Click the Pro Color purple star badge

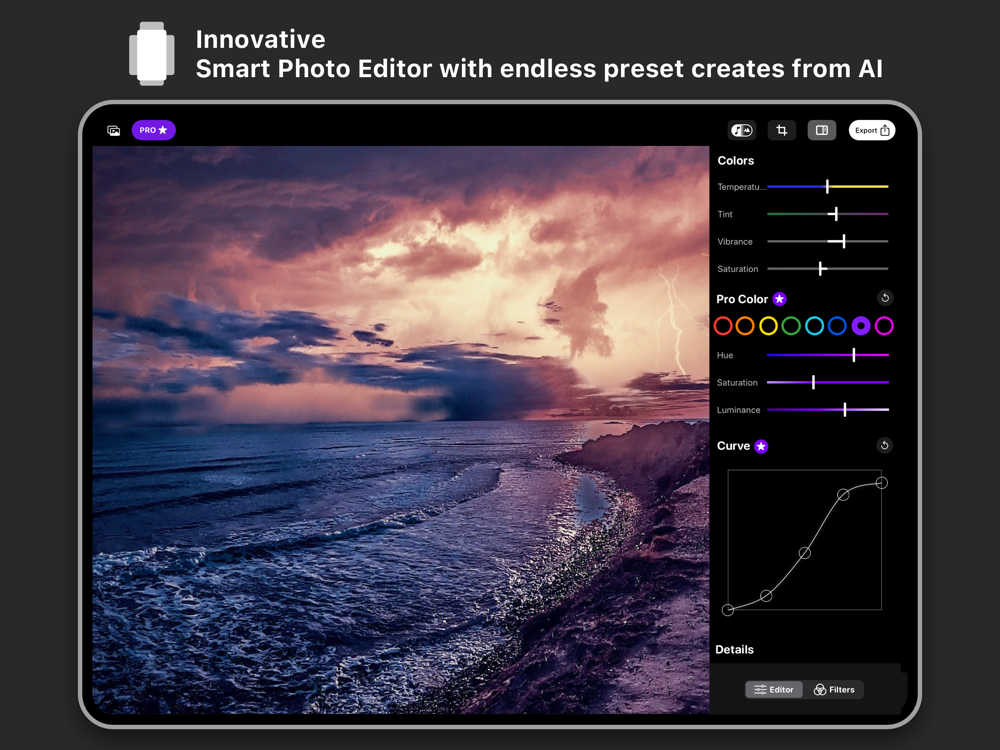point(779,299)
